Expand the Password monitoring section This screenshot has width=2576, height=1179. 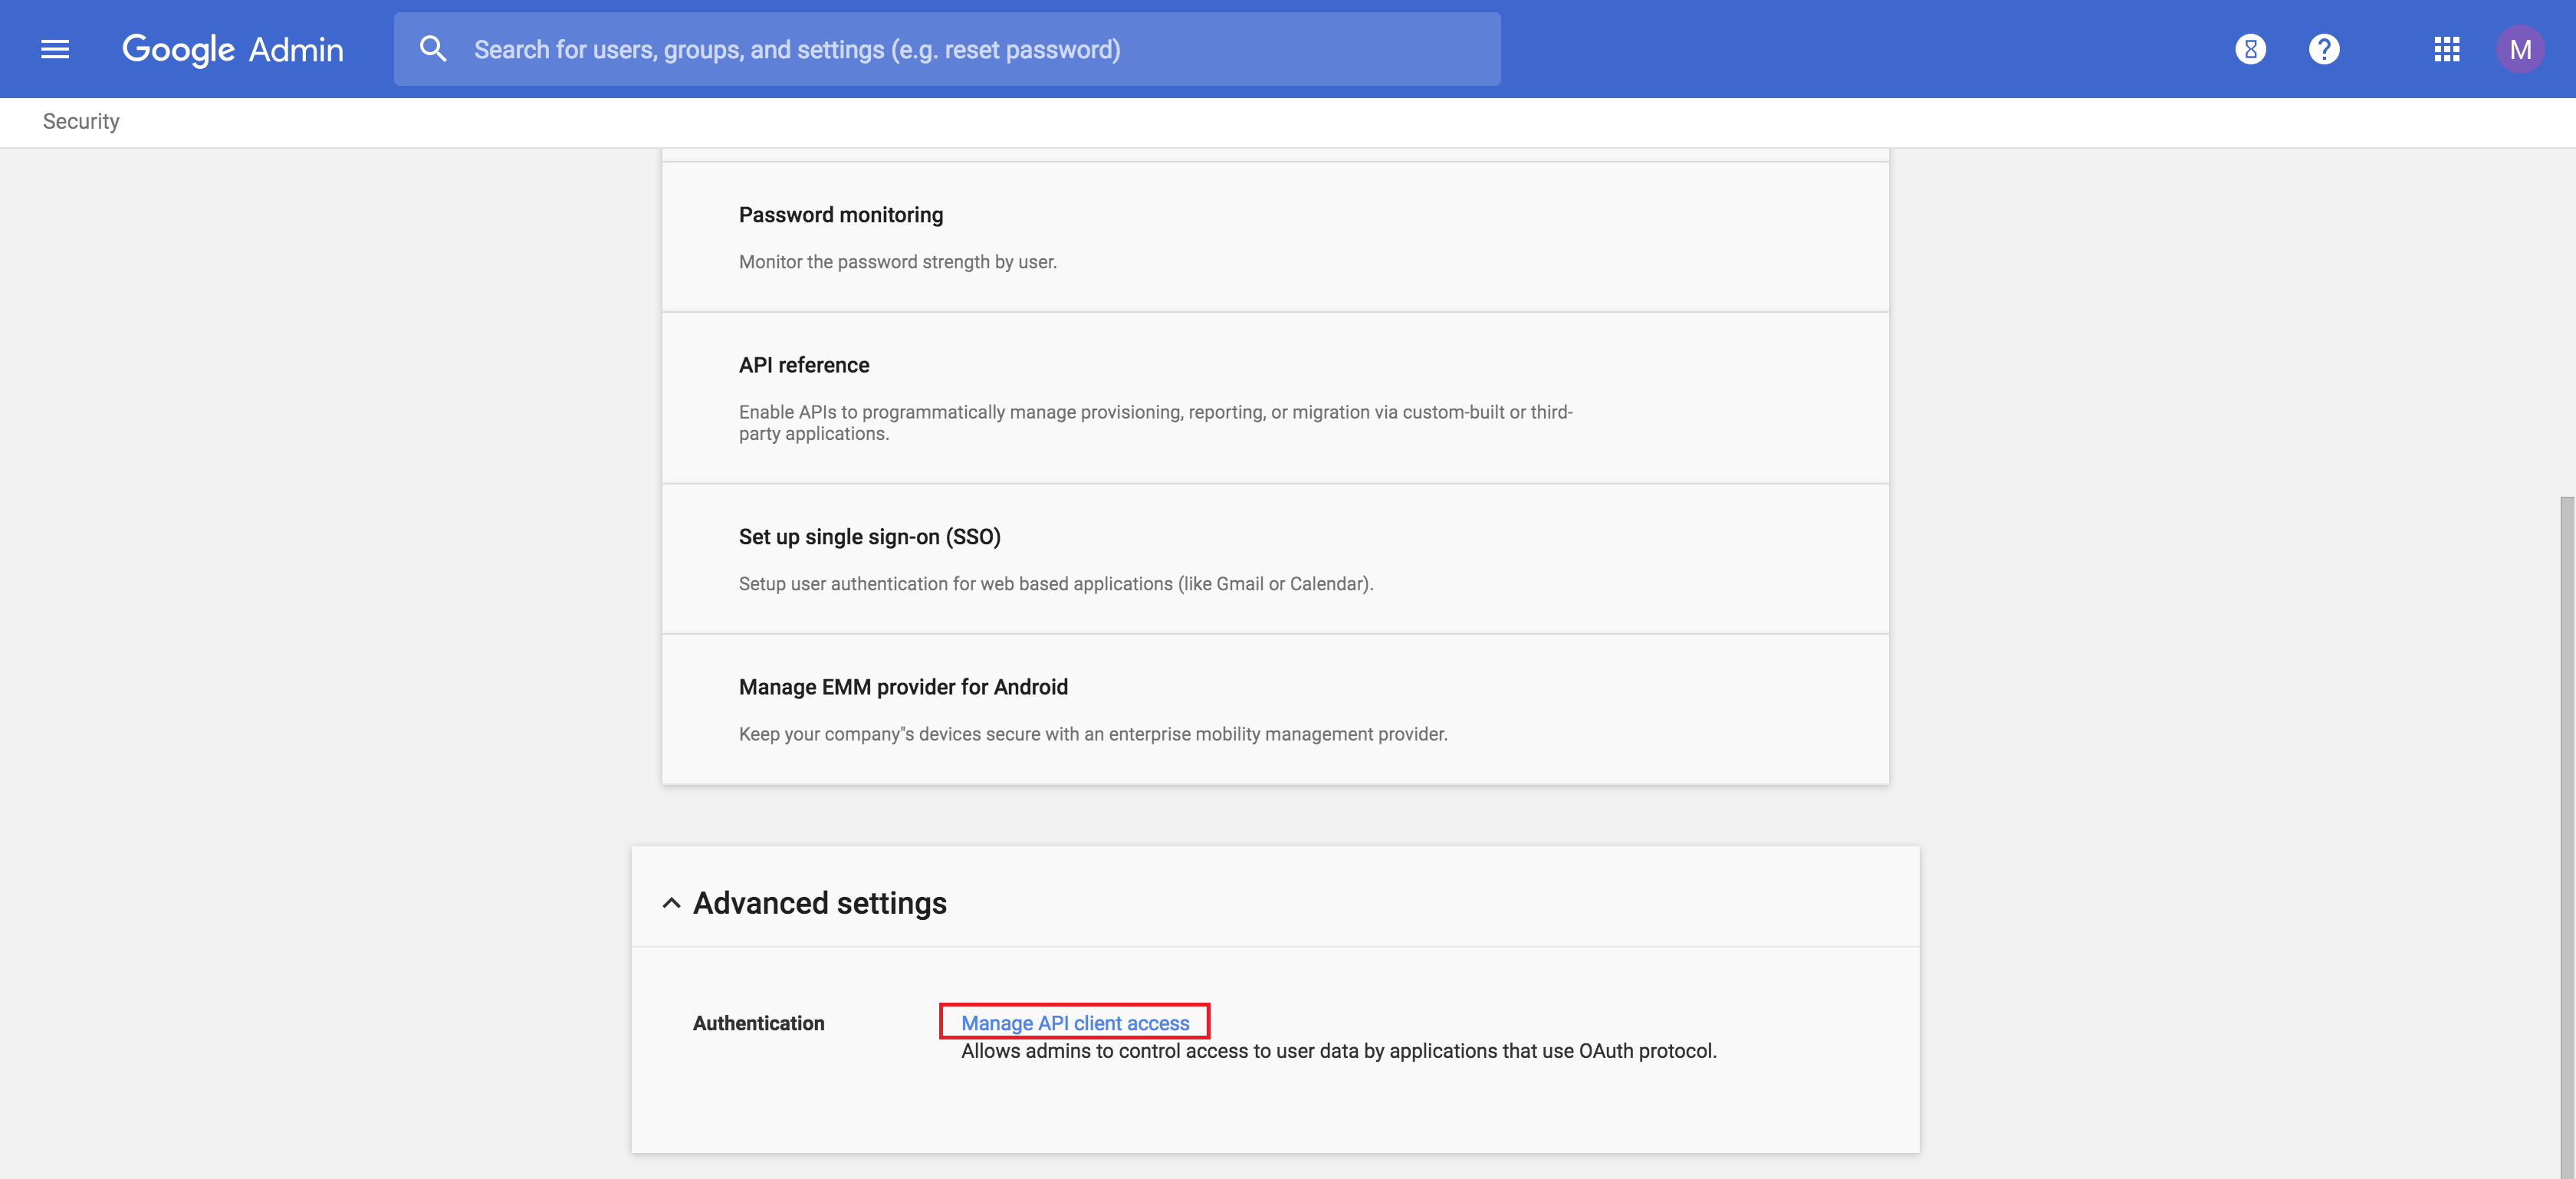pos(840,214)
